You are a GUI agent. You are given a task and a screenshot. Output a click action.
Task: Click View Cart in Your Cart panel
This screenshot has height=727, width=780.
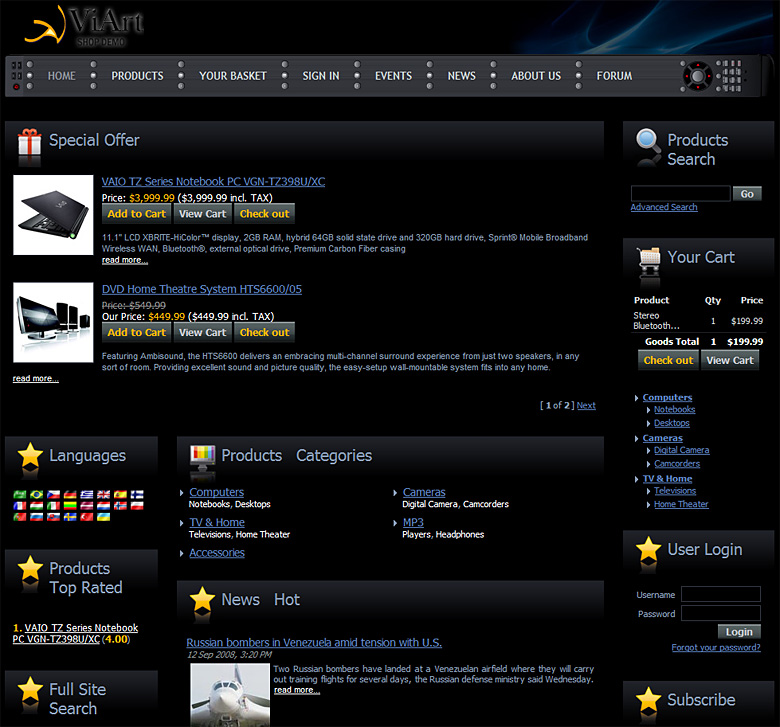coord(730,360)
